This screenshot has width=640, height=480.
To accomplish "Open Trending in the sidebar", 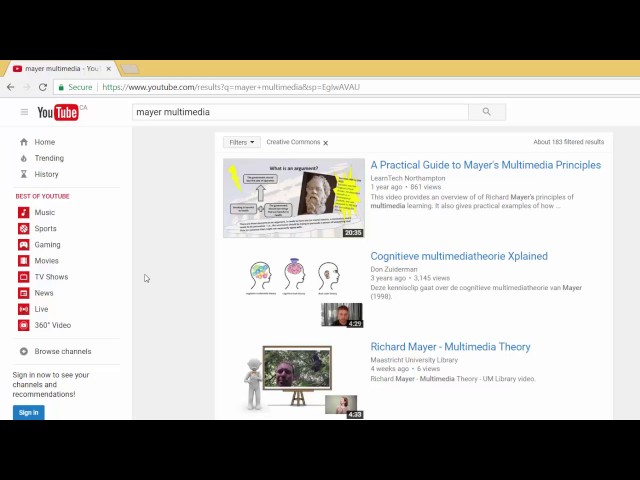I will (49, 158).
